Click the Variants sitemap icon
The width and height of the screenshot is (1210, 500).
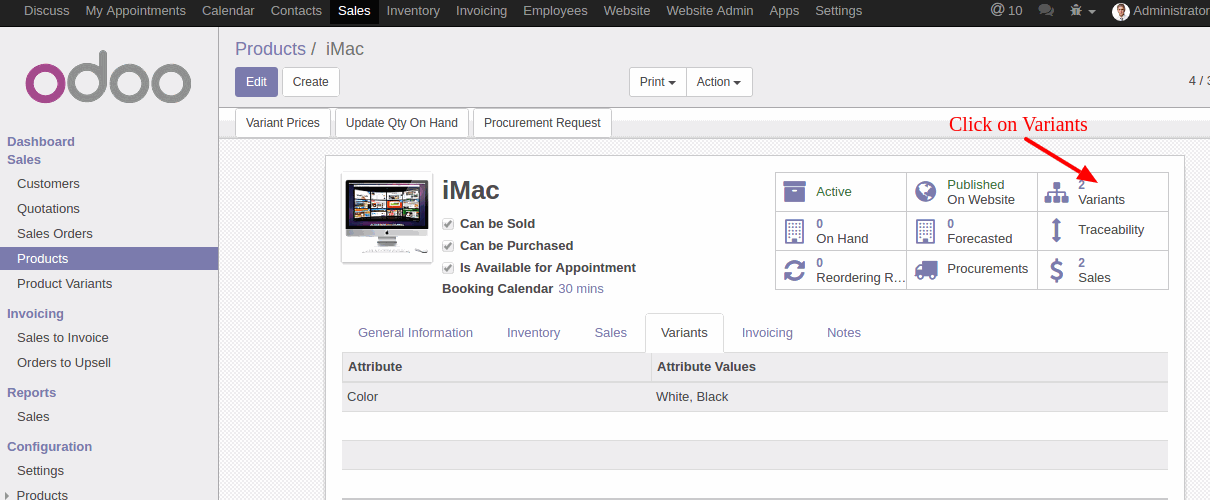coord(1056,191)
